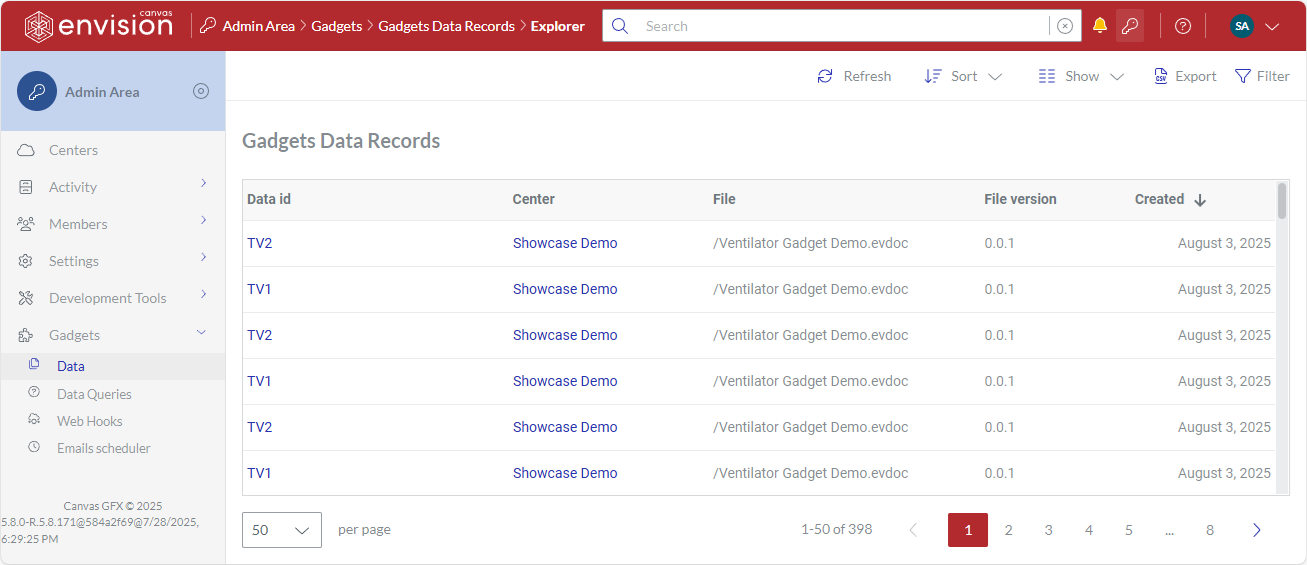
Task: Click the Admin Area circular key badge
Action: [x=37, y=91]
